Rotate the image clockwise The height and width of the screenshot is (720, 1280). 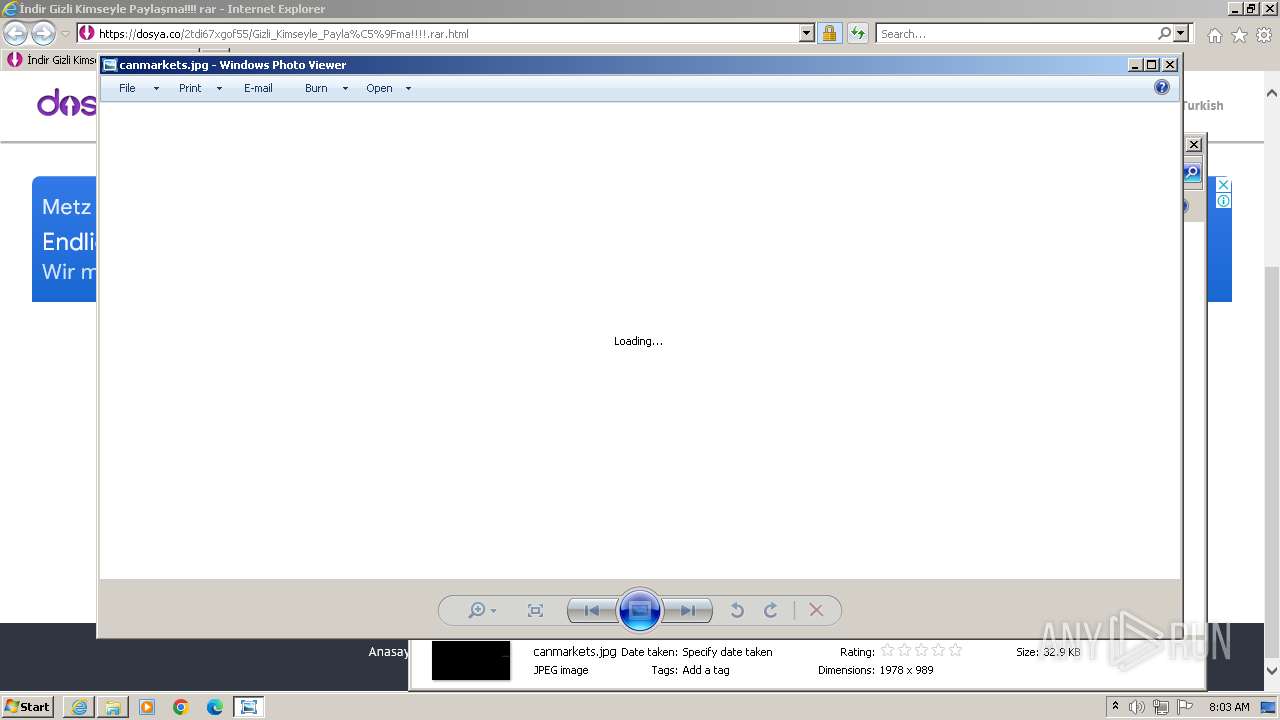click(771, 610)
